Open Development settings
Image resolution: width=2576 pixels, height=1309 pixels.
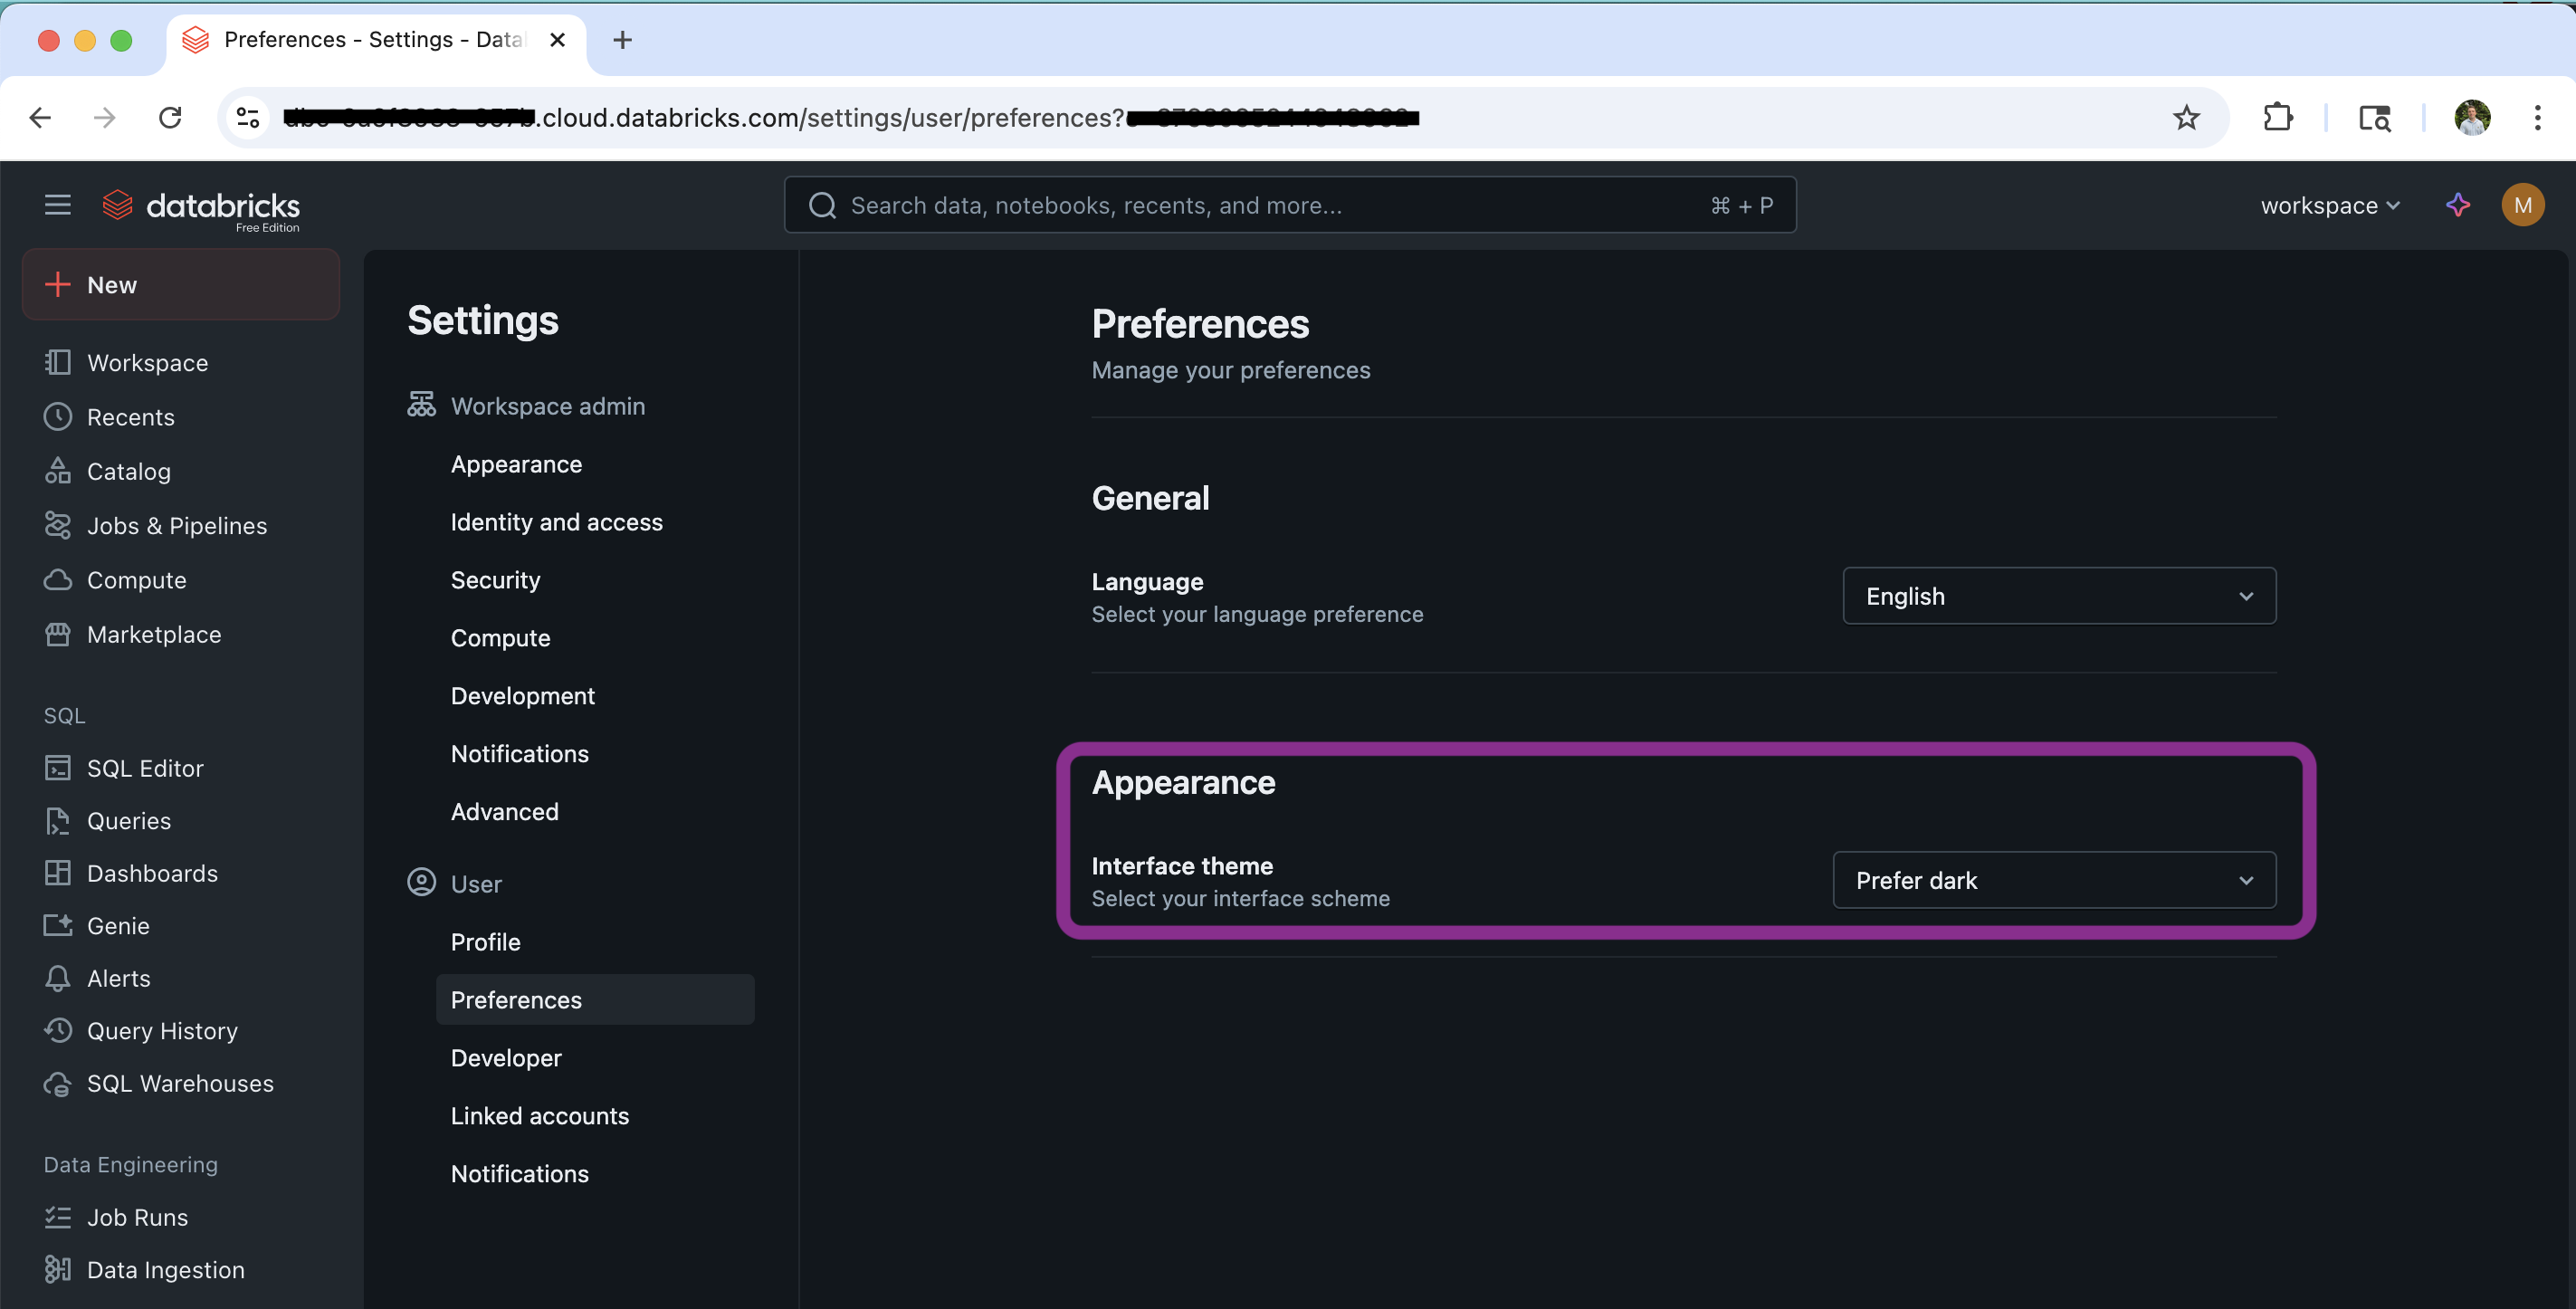(522, 696)
